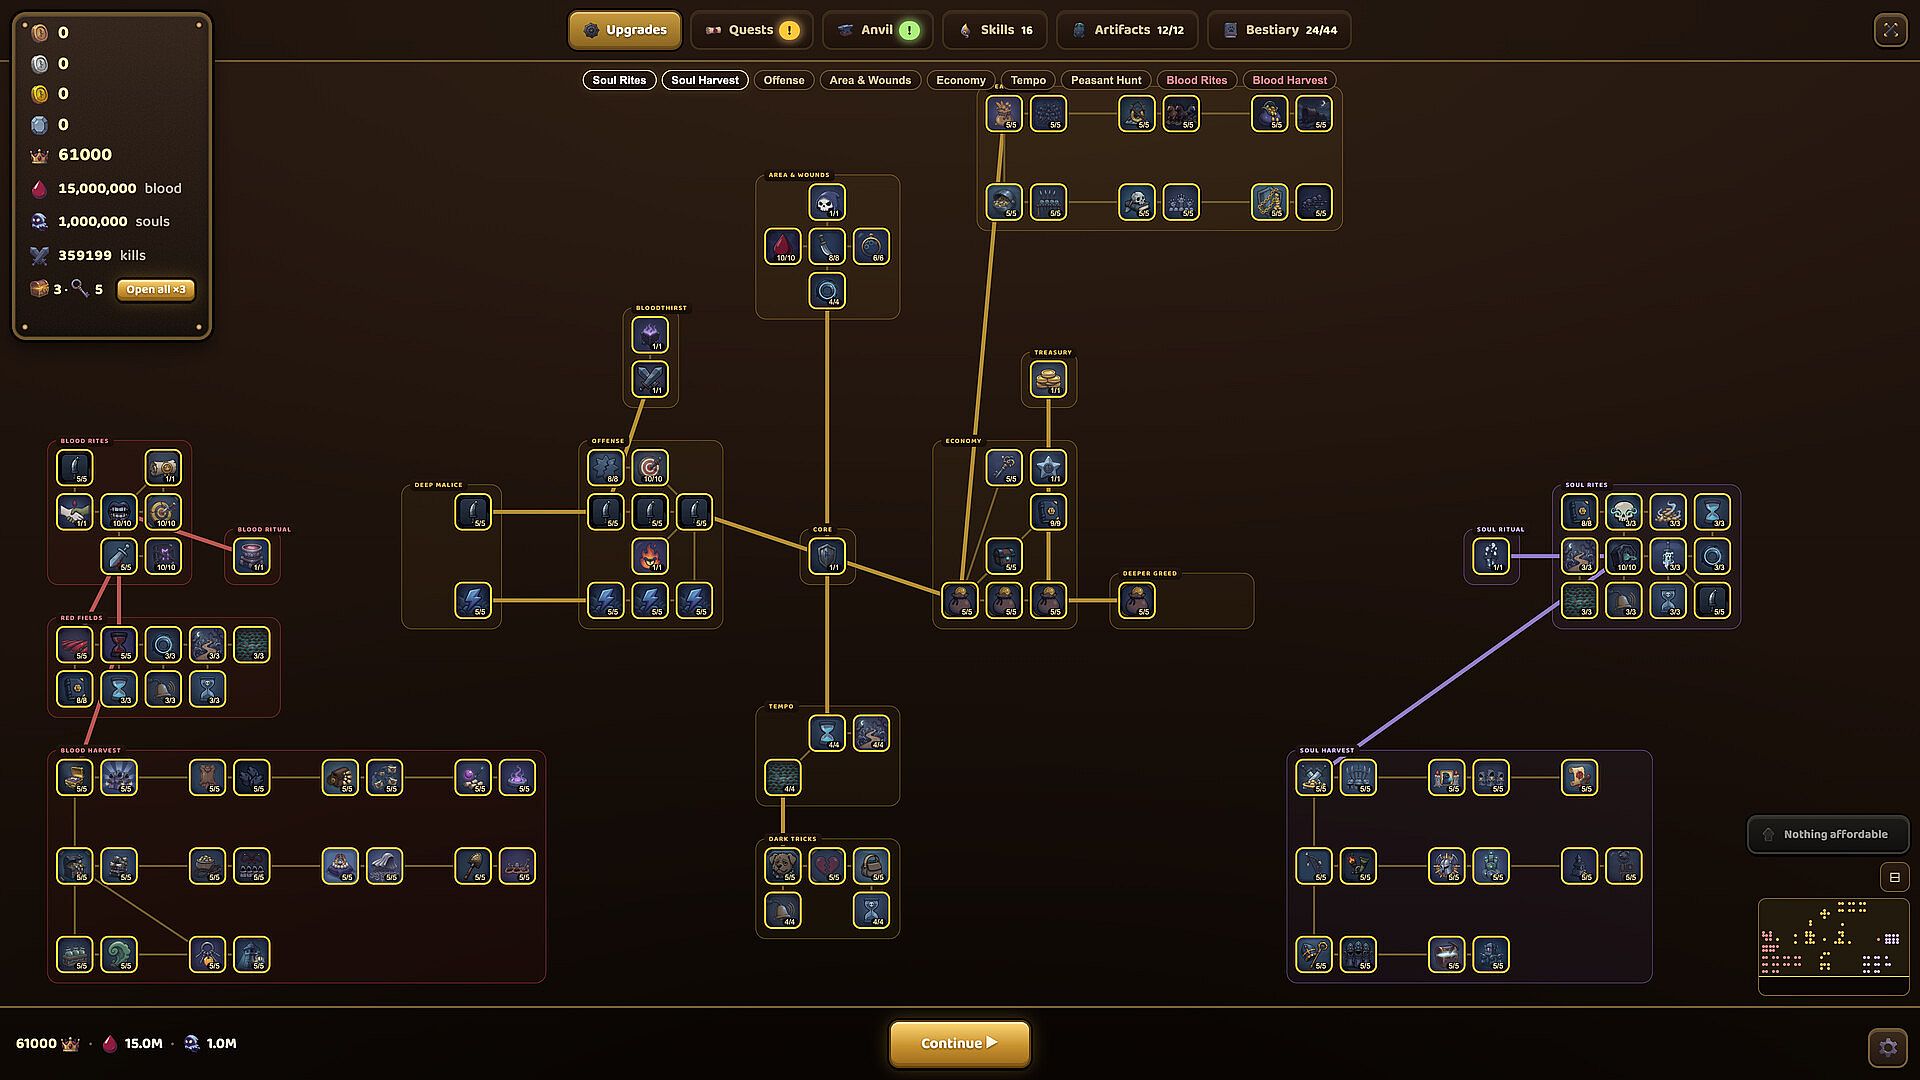Select the flame face node in Offense
This screenshot has width=1920, height=1080.
(650, 556)
